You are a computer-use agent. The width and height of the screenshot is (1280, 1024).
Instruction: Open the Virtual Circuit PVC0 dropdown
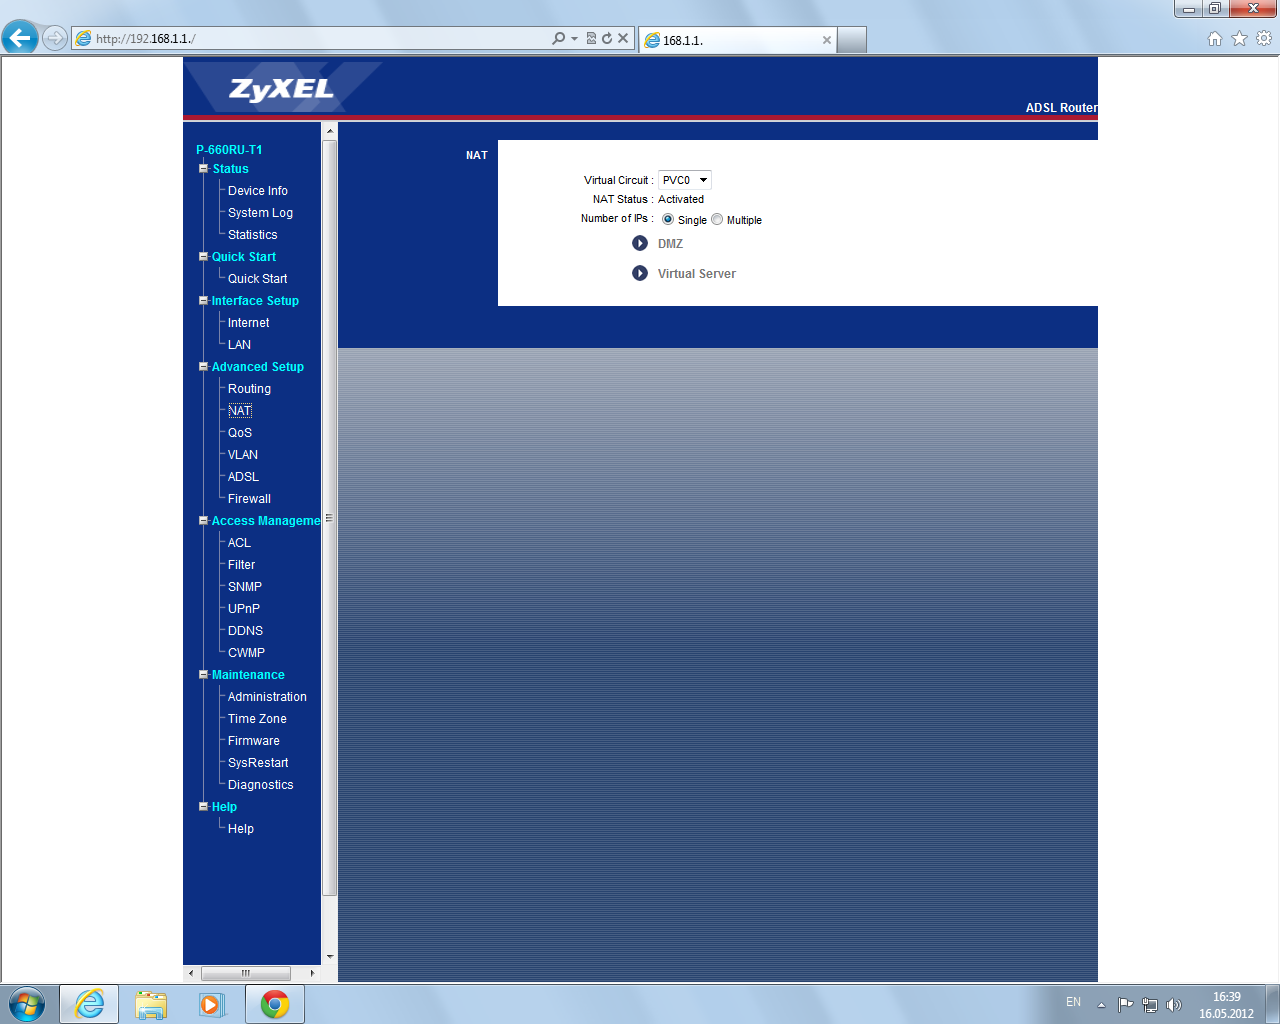coord(684,180)
